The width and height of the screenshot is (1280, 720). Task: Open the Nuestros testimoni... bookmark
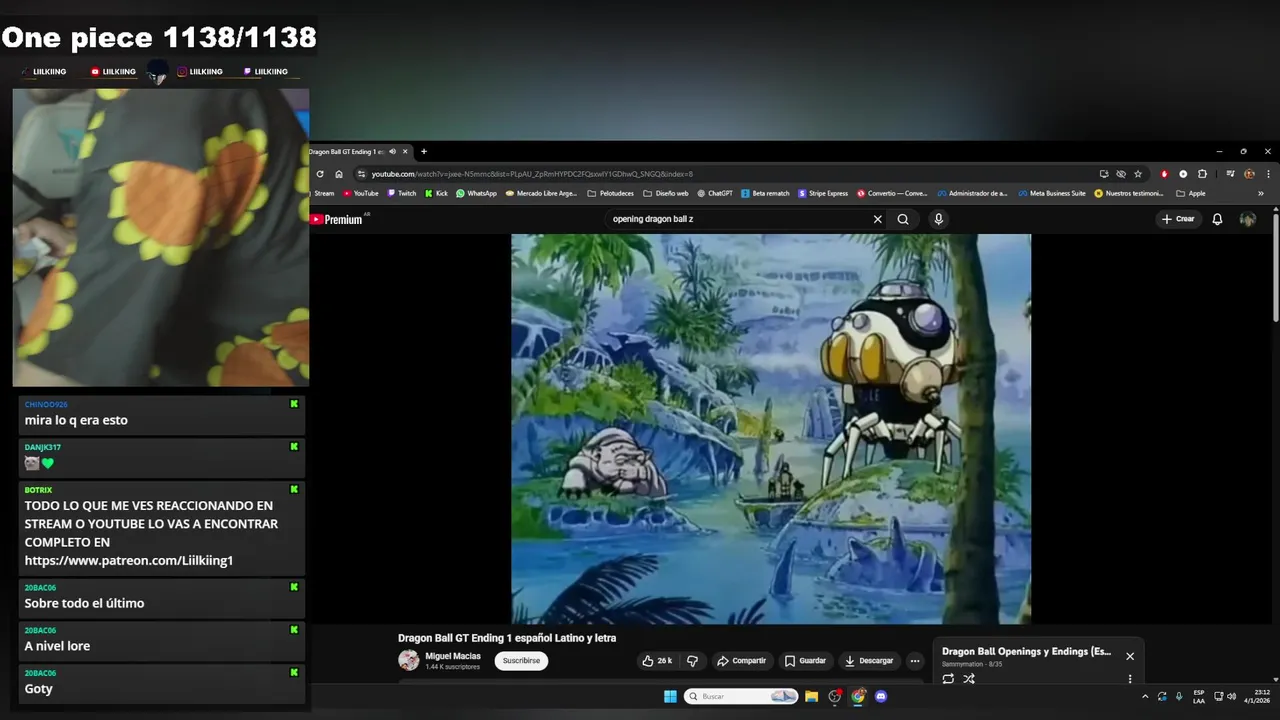[1129, 193]
